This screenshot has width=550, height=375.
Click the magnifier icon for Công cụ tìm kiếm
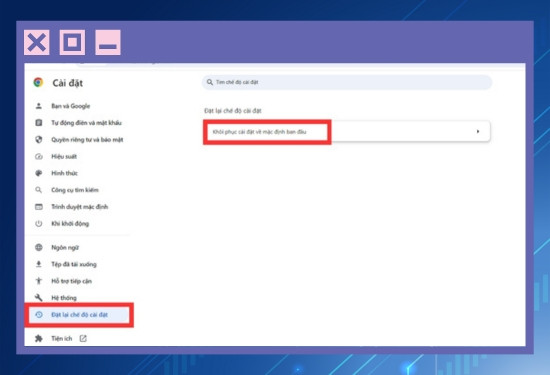[x=39, y=190]
